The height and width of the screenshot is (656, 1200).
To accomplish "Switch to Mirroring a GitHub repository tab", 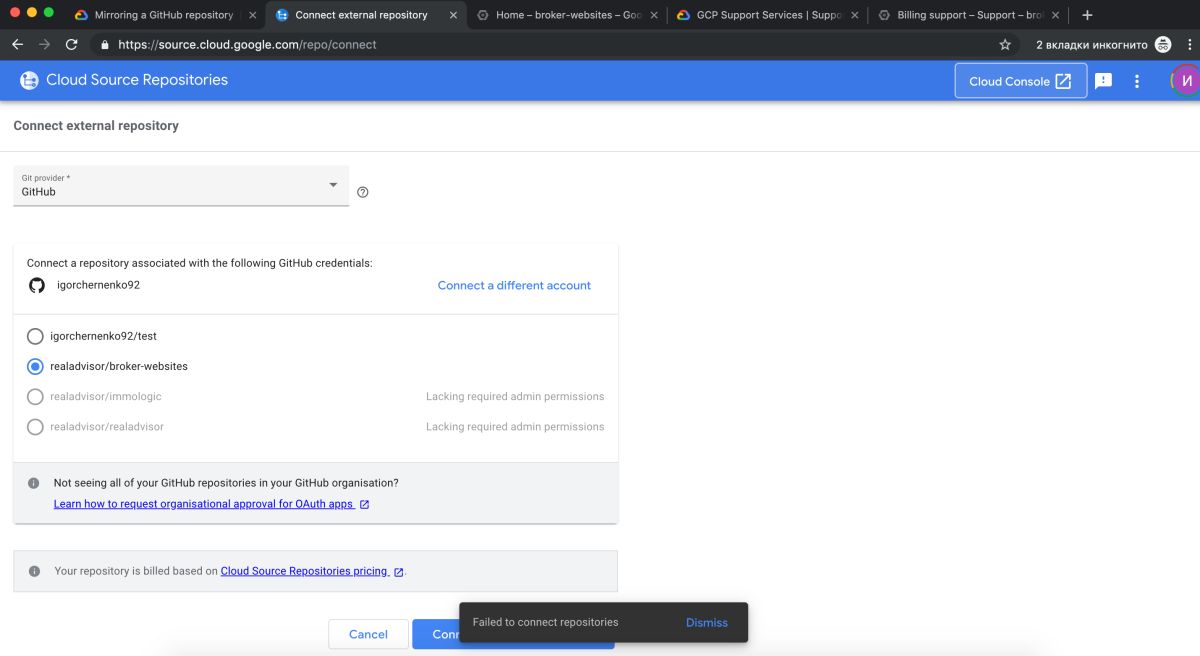I will tap(164, 16).
